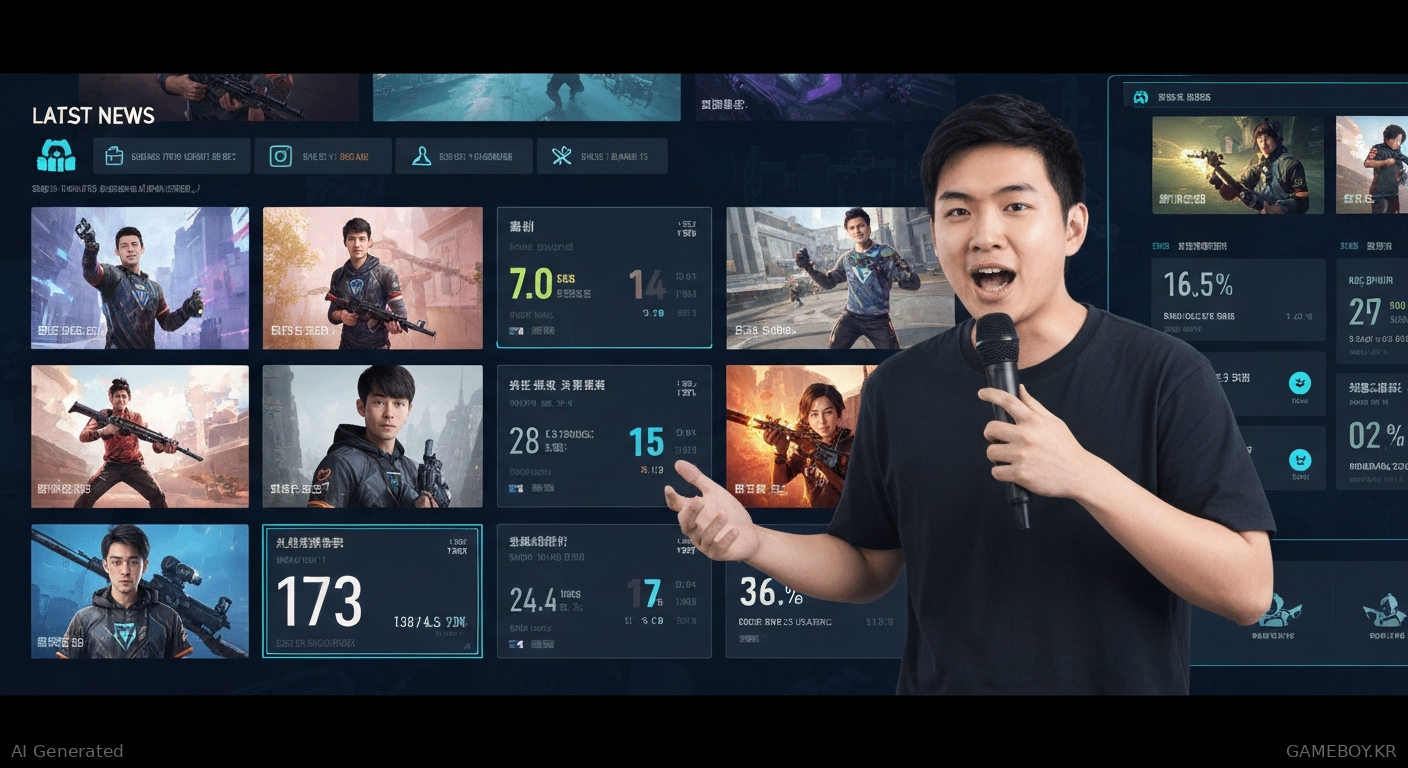1408x768 pixels.
Task: Open the card of man shouldering rifle in desert
Action: click(x=140, y=436)
